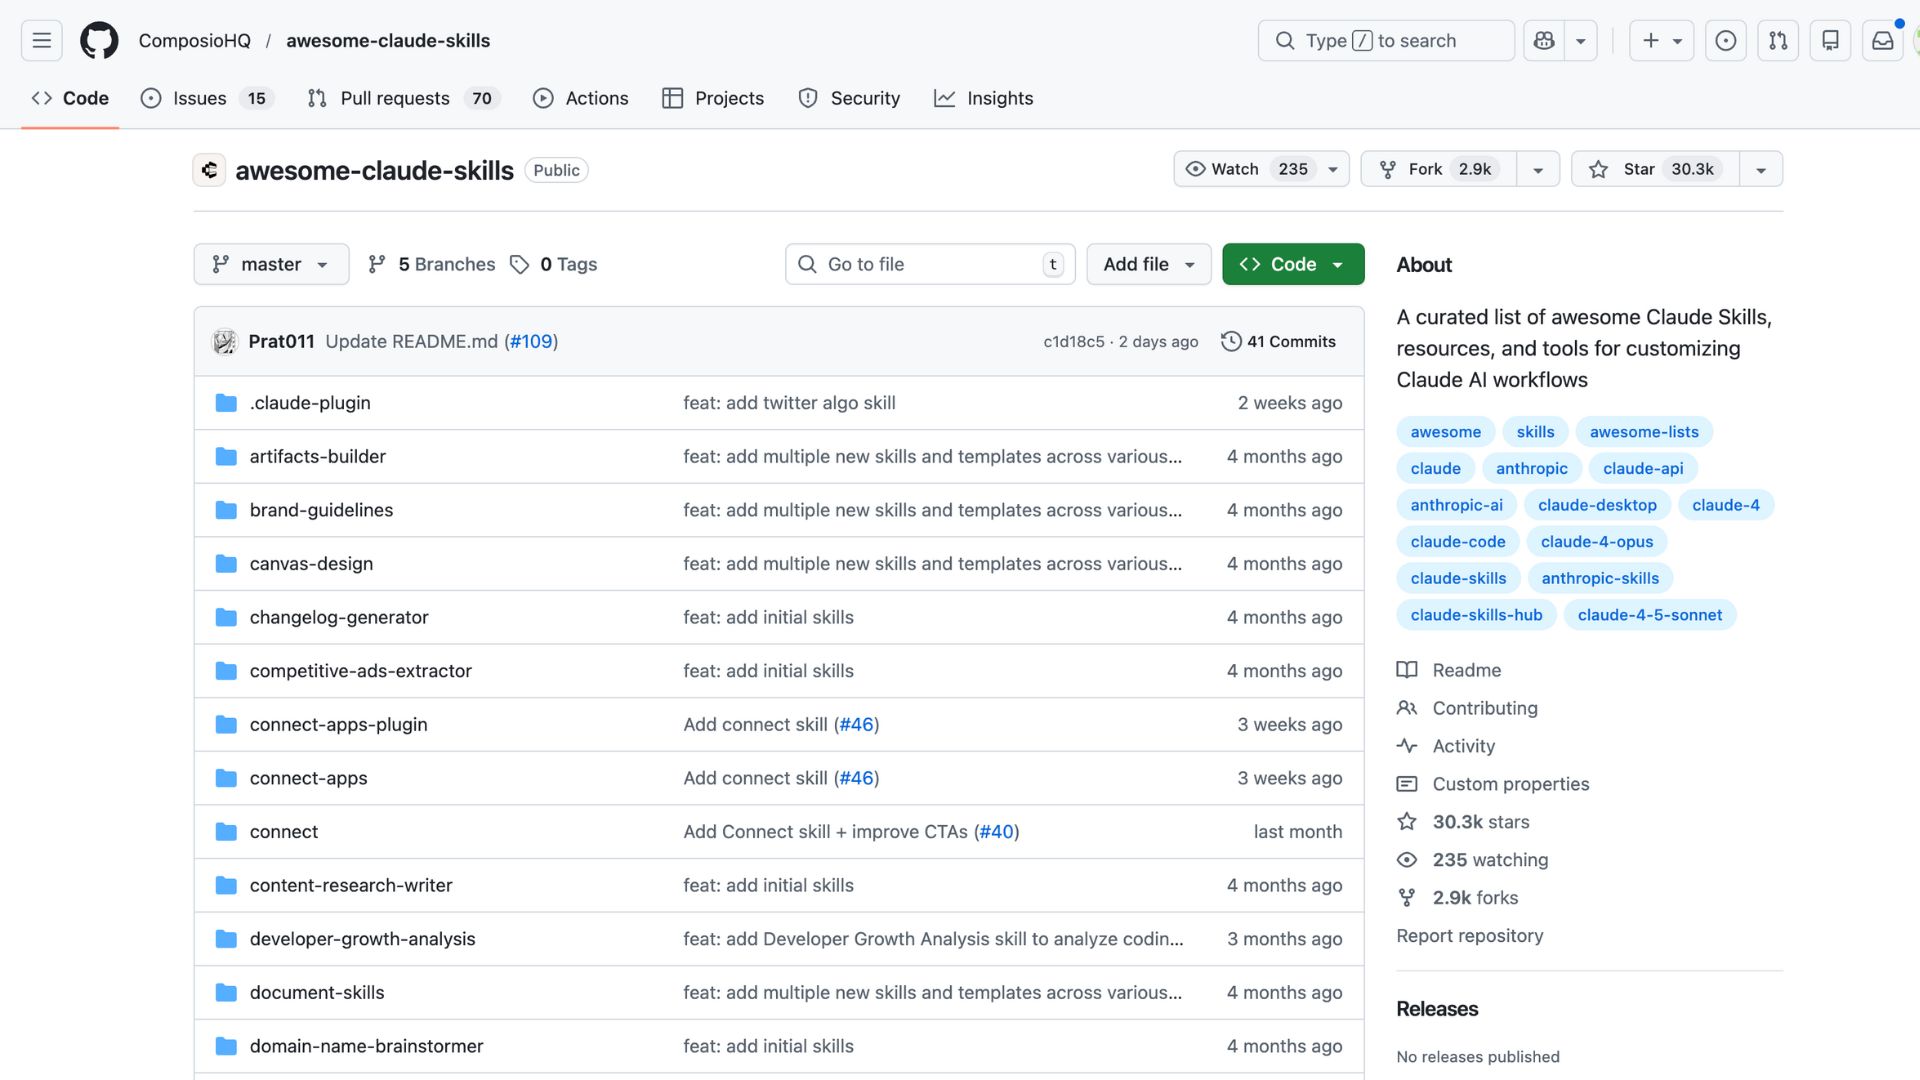Viewport: 1920px width, 1080px height.
Task: Open pull requests icon in header
Action: (x=1778, y=41)
